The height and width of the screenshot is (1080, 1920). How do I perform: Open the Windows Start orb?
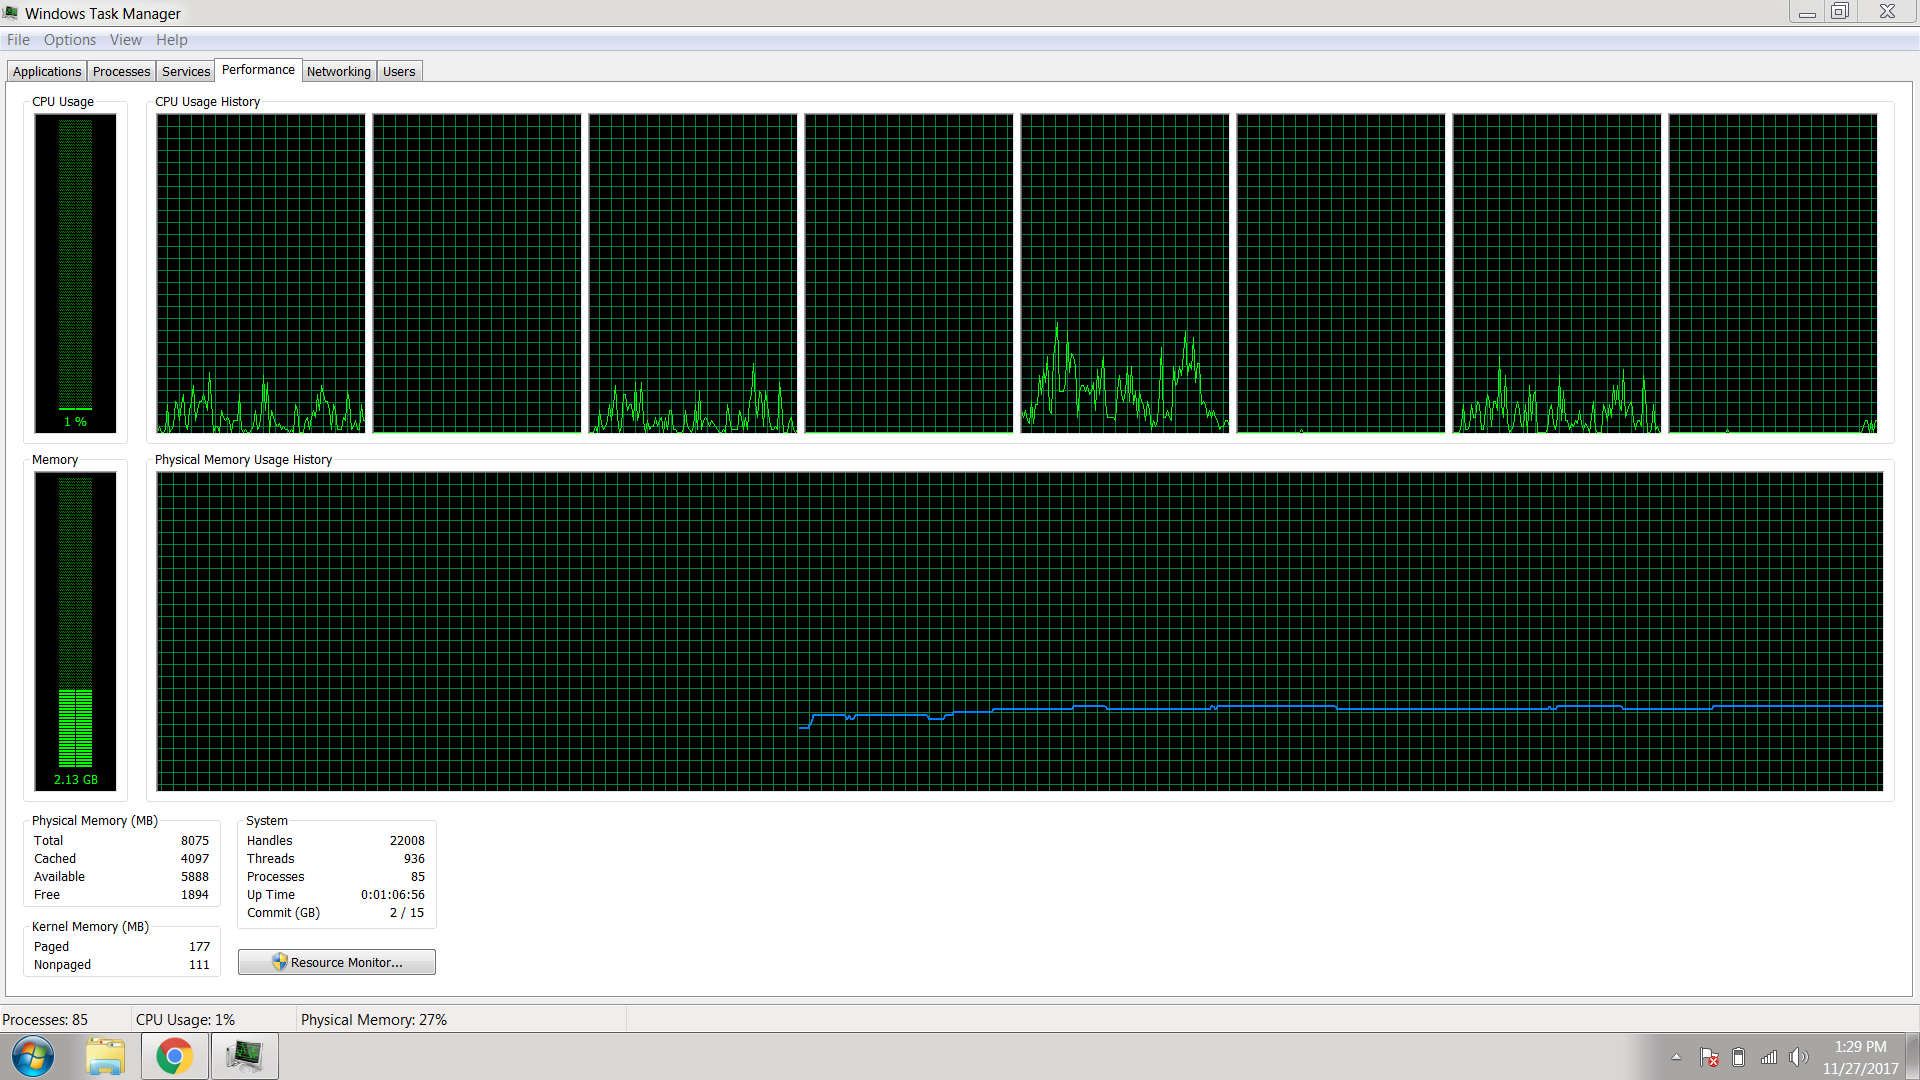(32, 1056)
